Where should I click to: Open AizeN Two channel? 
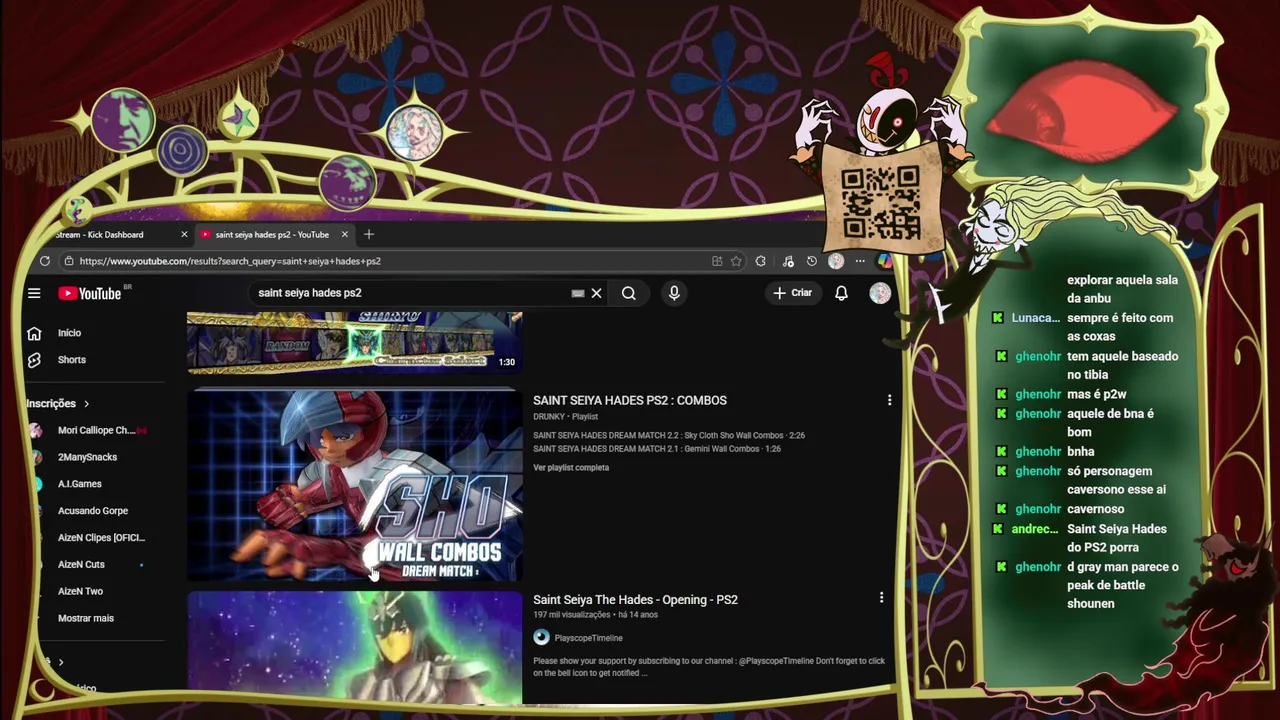pyautogui.click(x=80, y=591)
